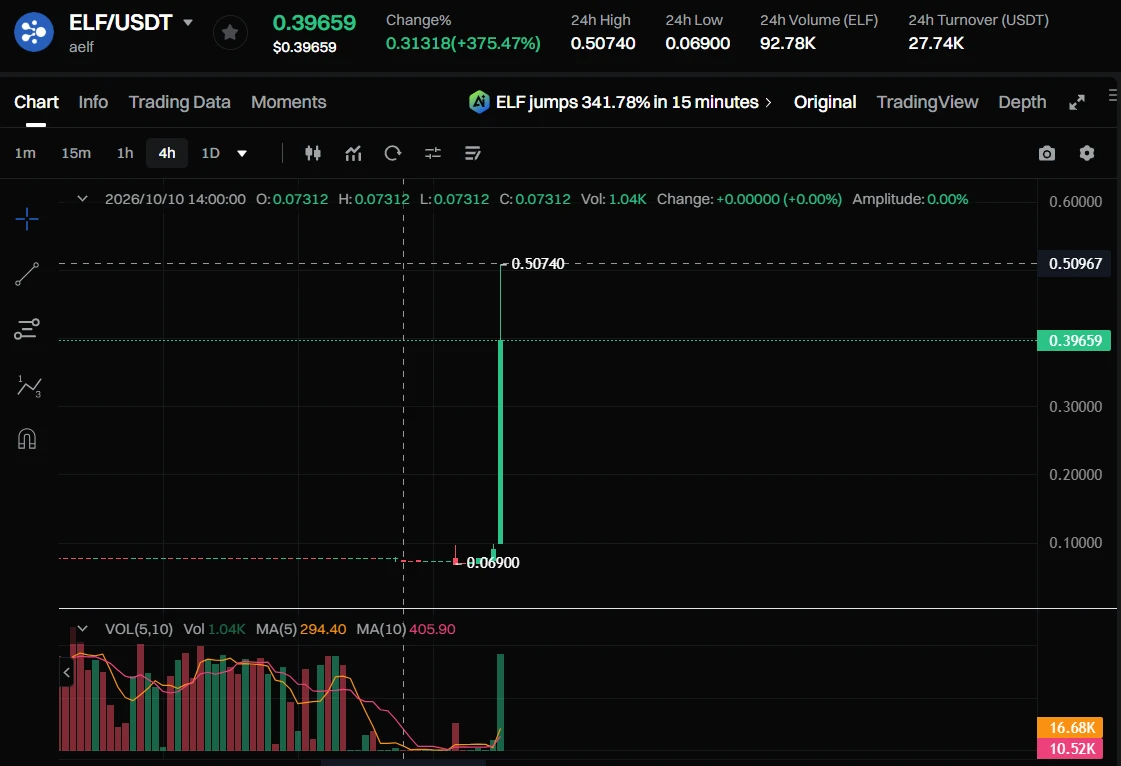Switch to Original chart view
The height and width of the screenshot is (766, 1121).
(825, 102)
